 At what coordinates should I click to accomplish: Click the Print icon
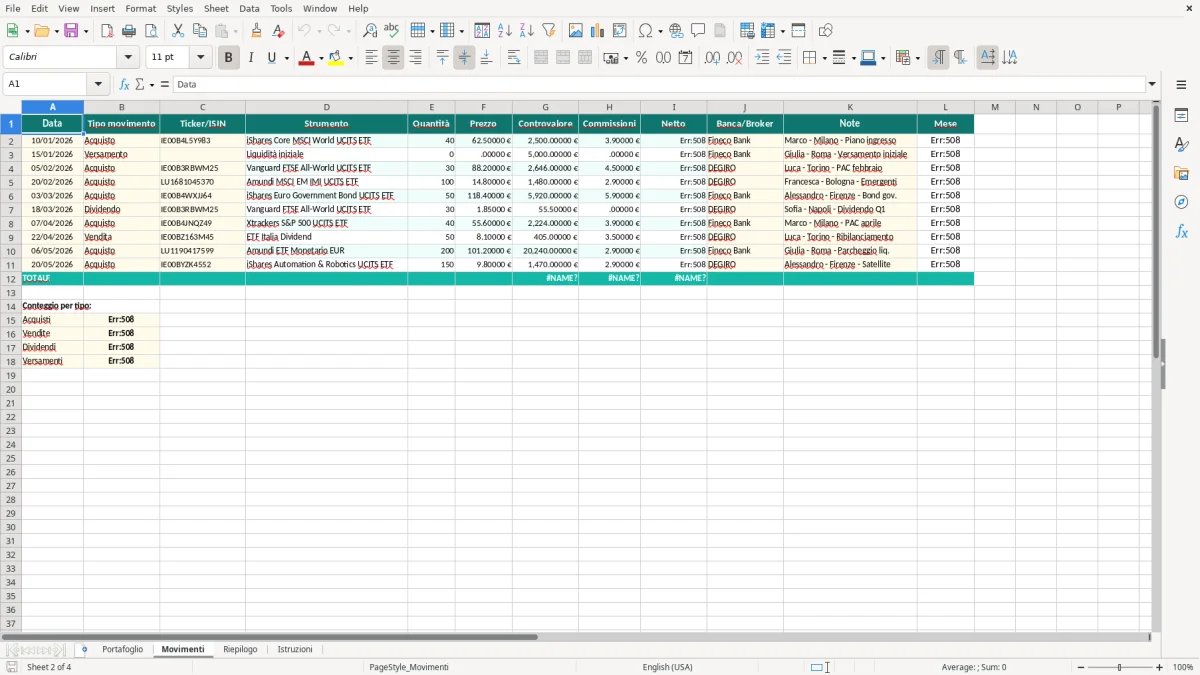(x=129, y=31)
